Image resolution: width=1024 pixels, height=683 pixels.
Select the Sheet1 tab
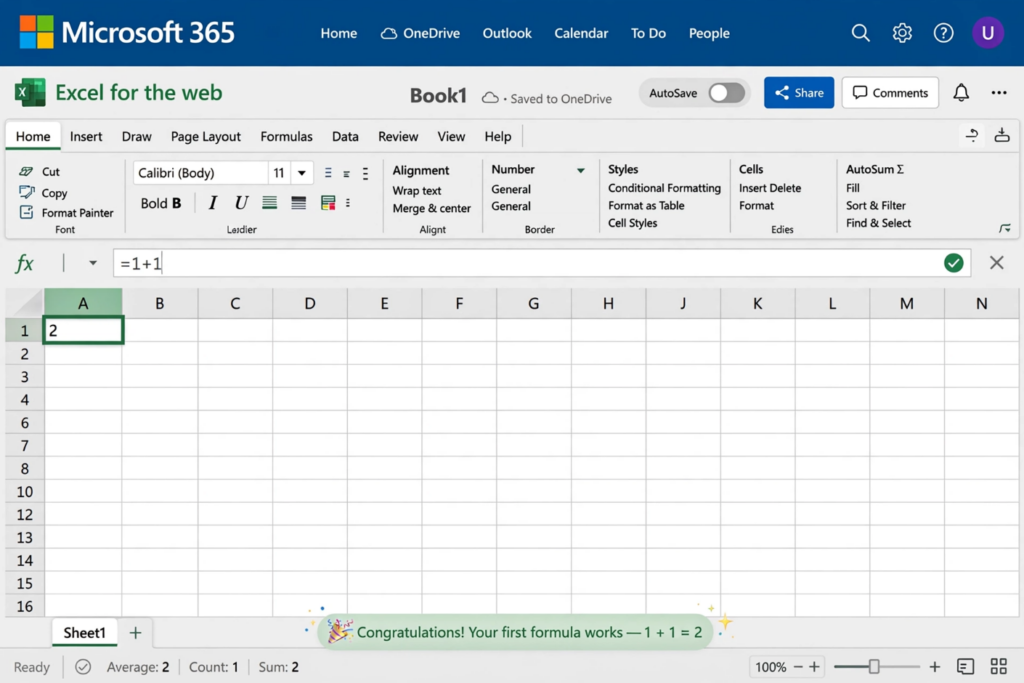(84, 633)
